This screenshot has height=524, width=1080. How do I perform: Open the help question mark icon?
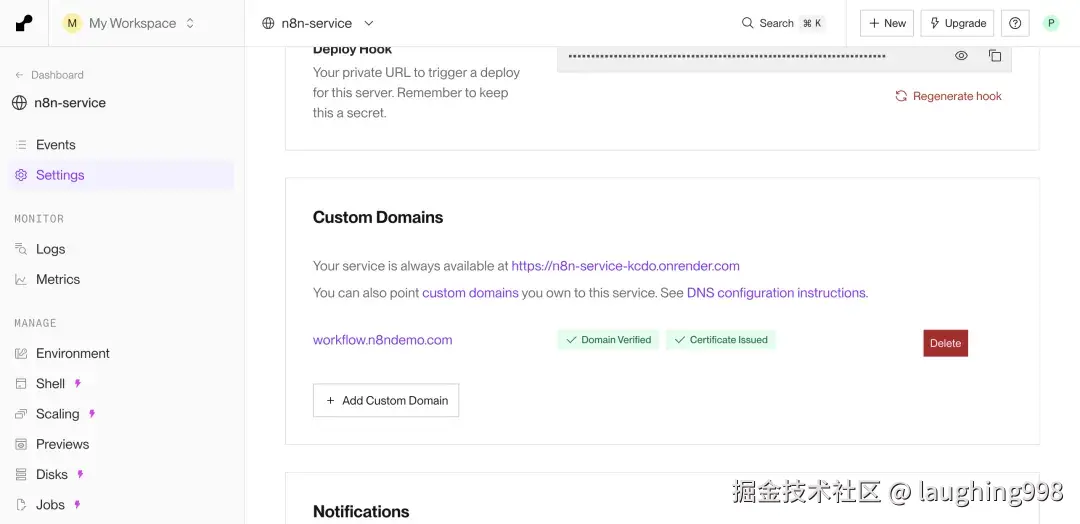(1015, 23)
